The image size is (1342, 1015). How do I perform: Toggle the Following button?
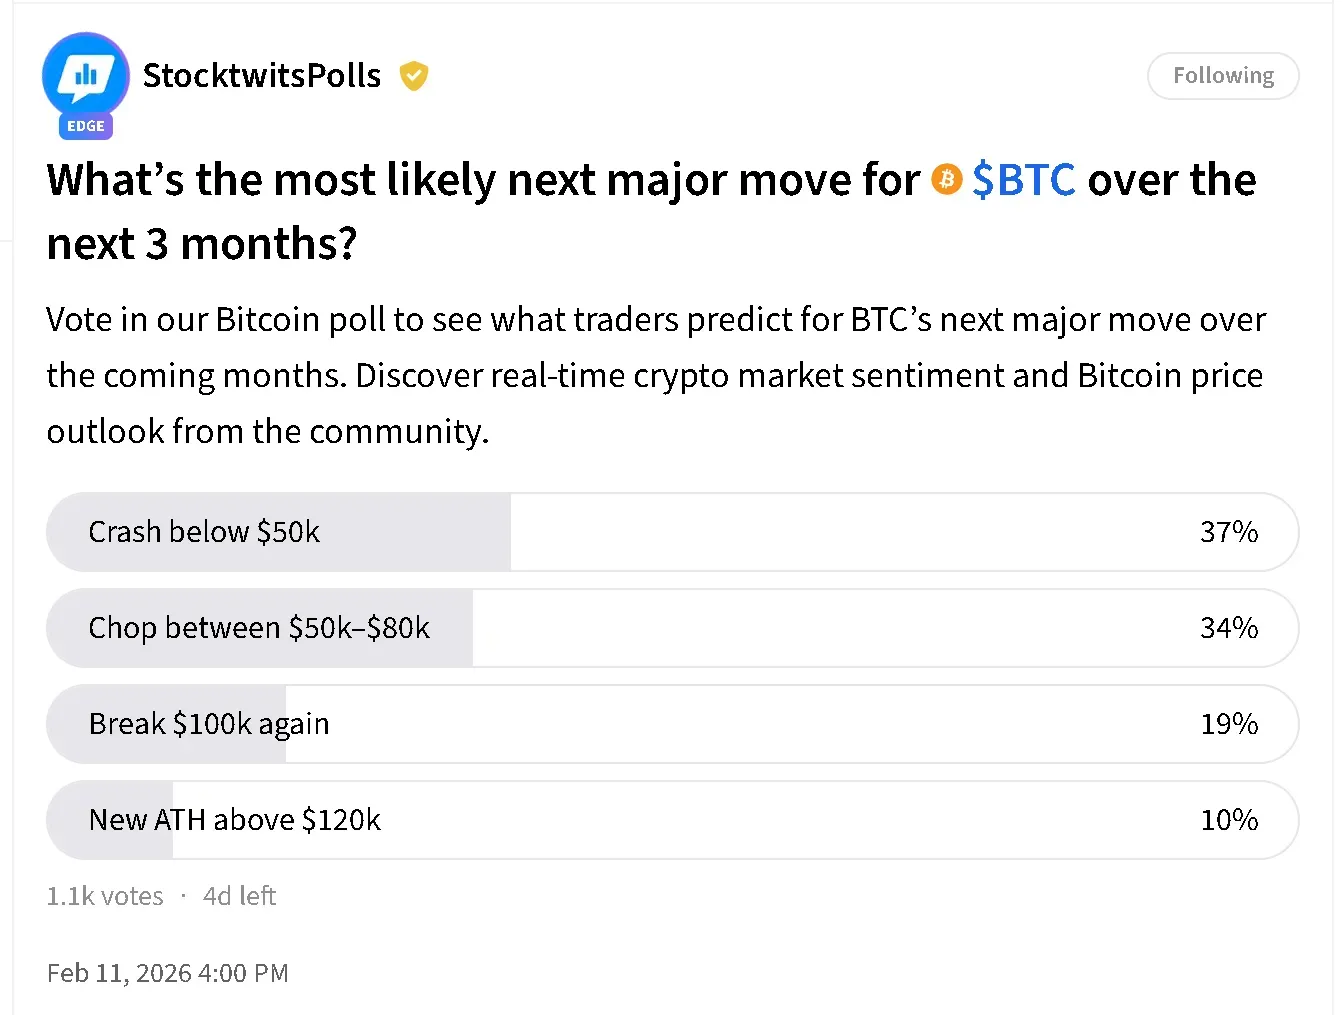pos(1222,76)
